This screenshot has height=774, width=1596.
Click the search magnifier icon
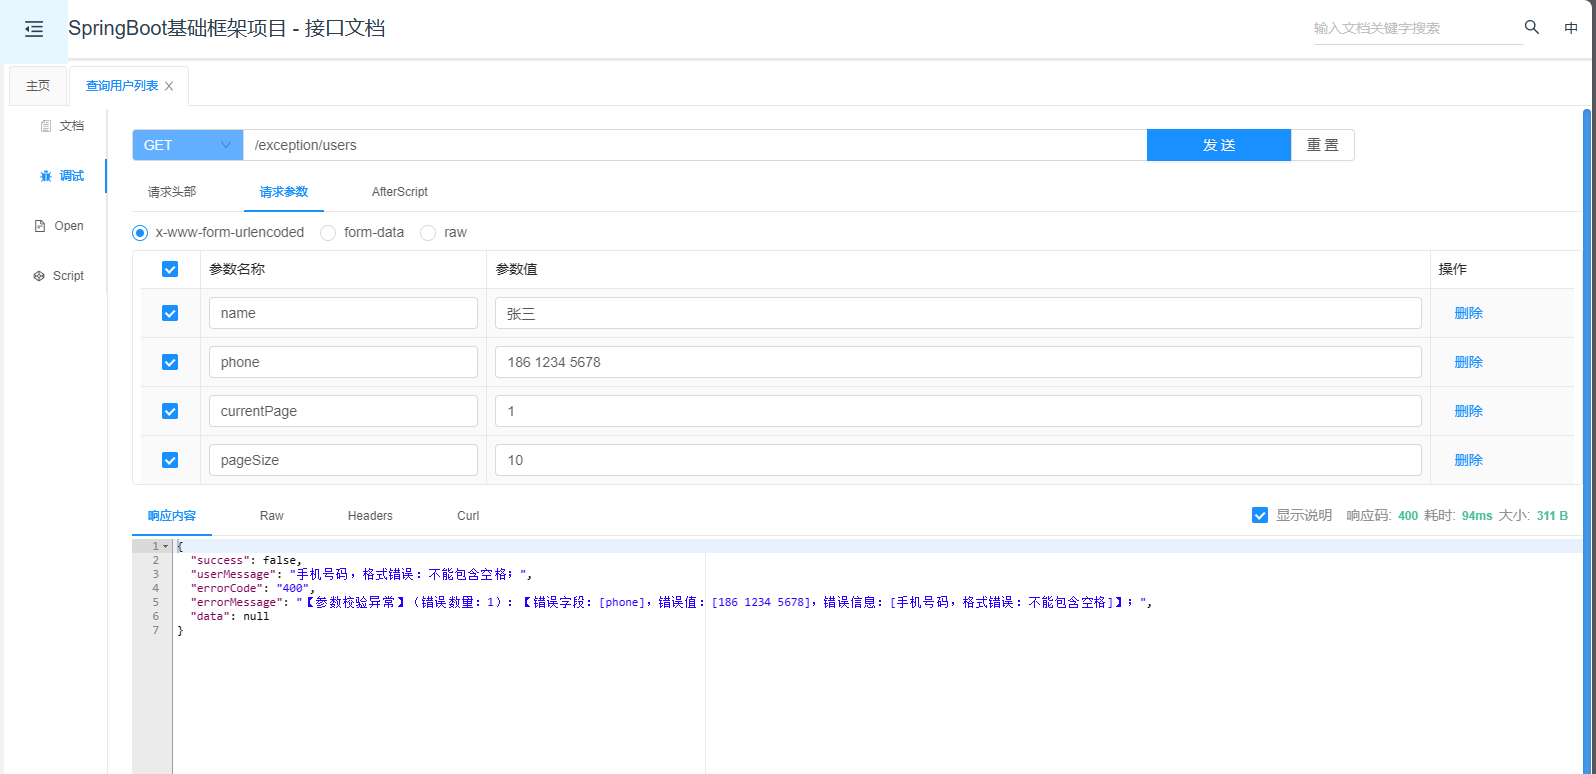(1531, 27)
